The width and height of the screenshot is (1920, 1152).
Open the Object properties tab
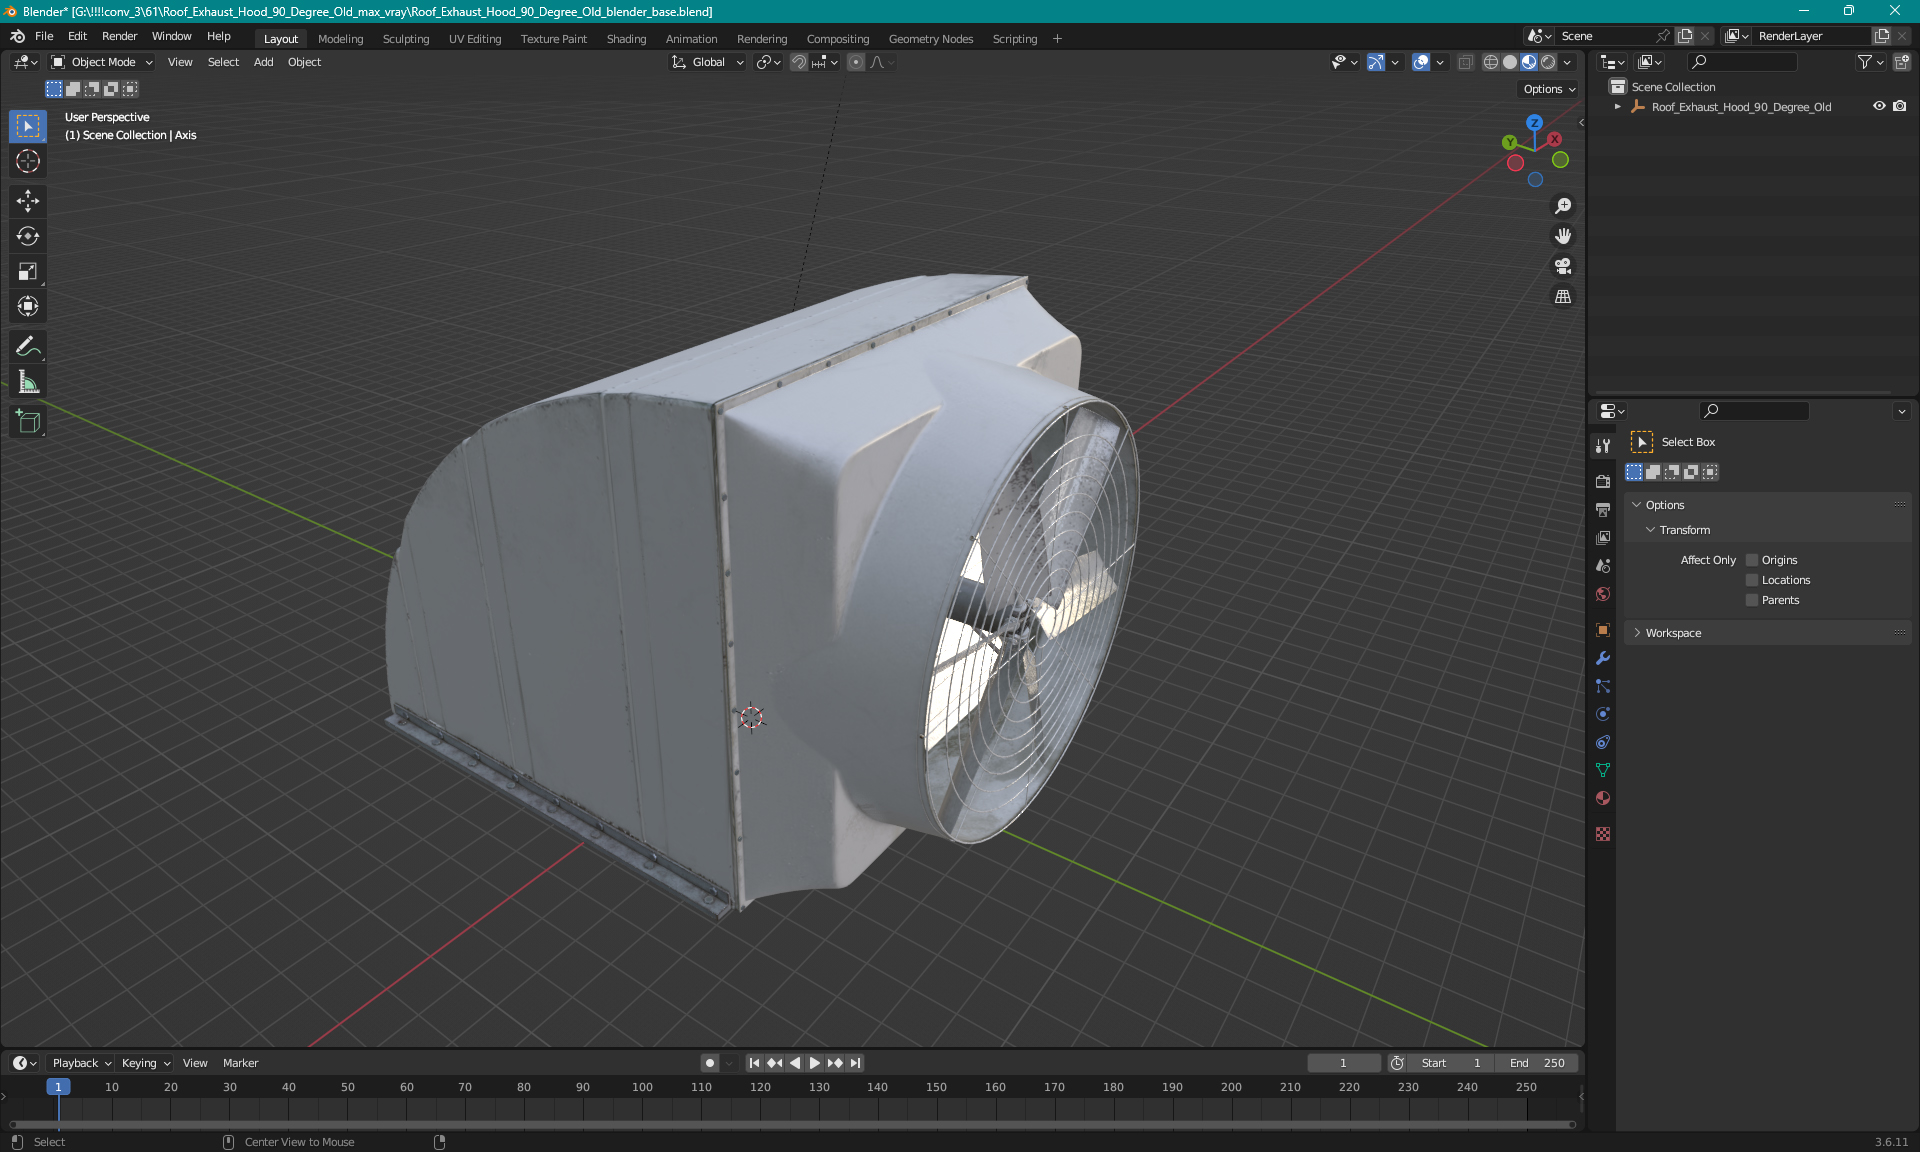click(x=1603, y=630)
